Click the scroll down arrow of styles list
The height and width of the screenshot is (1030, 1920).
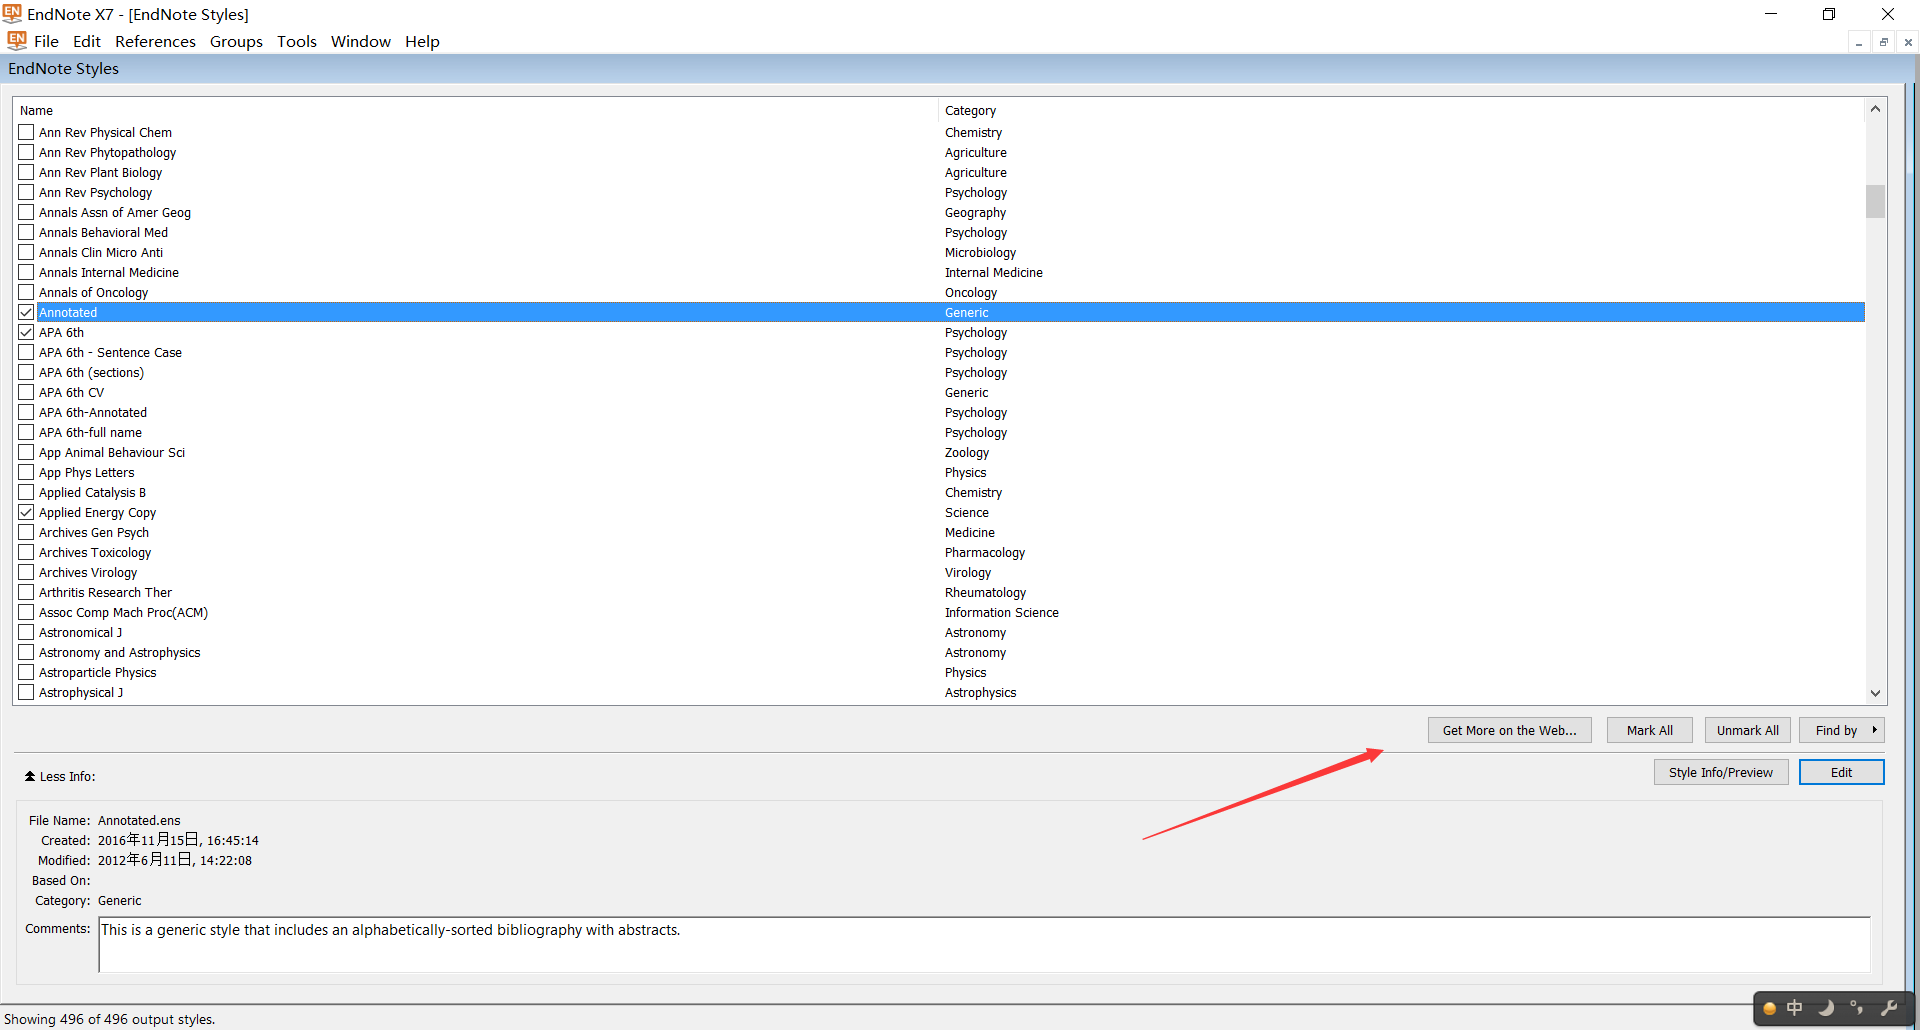tap(1875, 693)
